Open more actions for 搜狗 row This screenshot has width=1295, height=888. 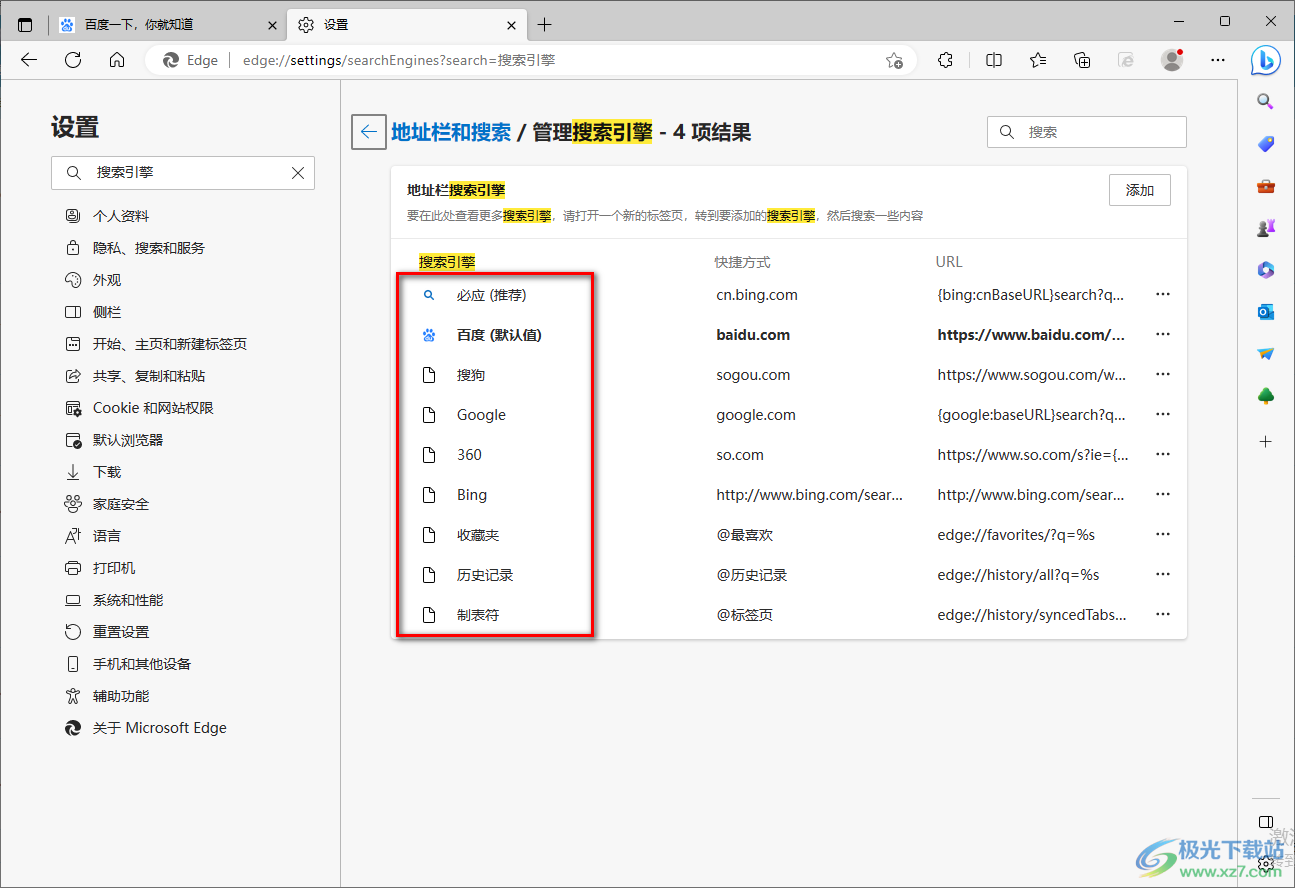1162,375
